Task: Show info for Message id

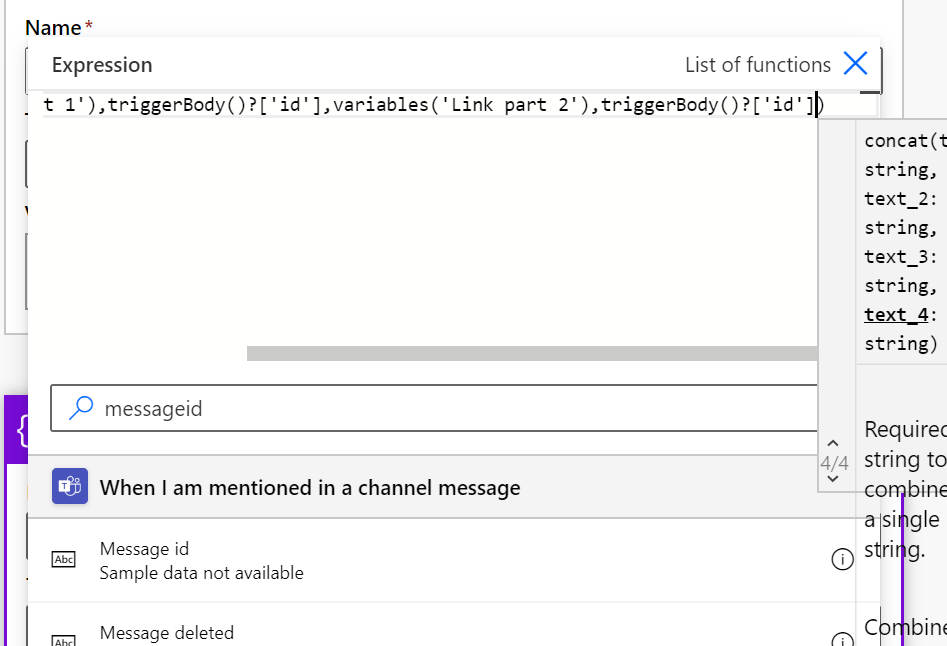Action: pos(842,560)
